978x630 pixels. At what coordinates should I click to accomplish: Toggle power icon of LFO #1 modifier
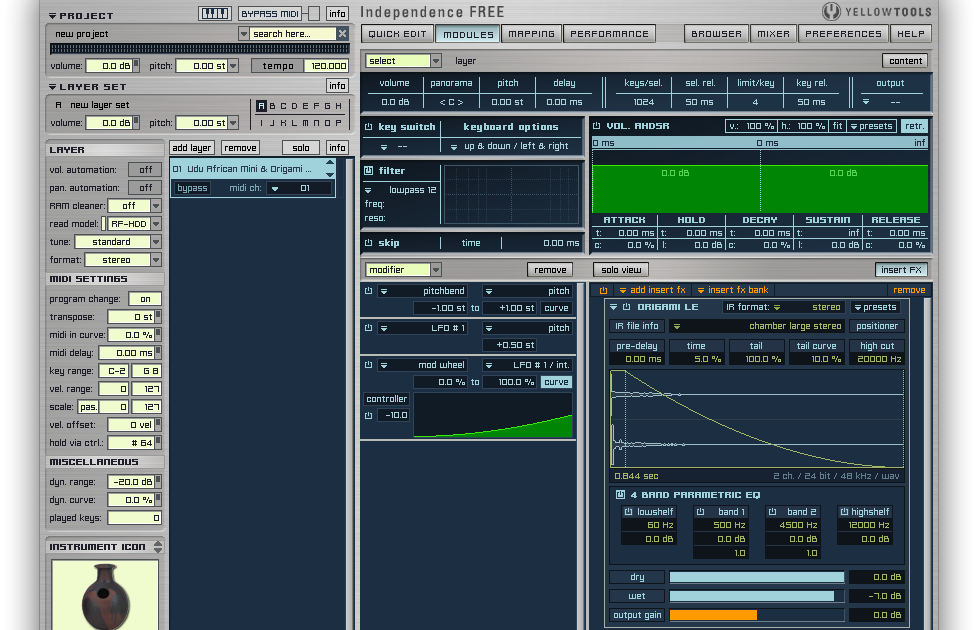point(369,327)
